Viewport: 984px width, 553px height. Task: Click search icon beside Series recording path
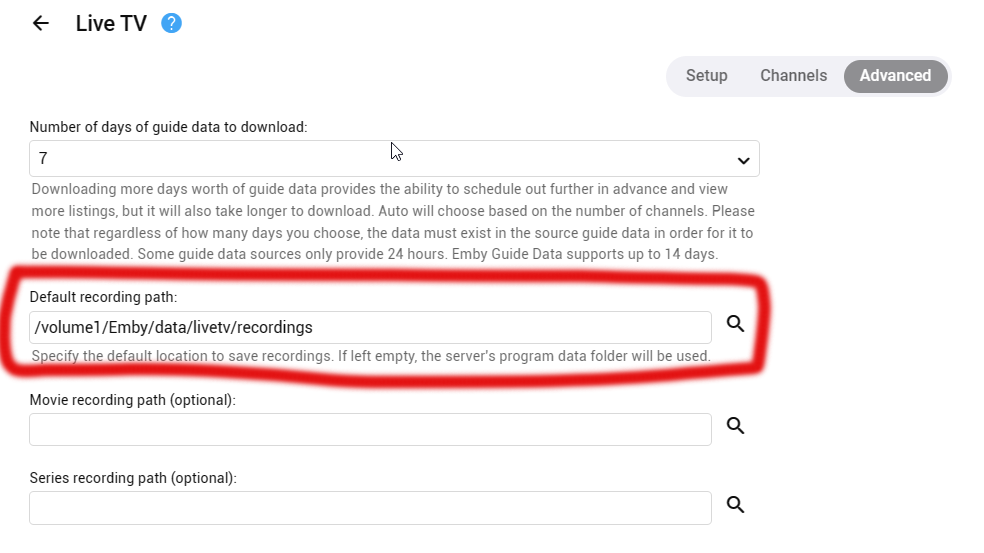click(736, 505)
